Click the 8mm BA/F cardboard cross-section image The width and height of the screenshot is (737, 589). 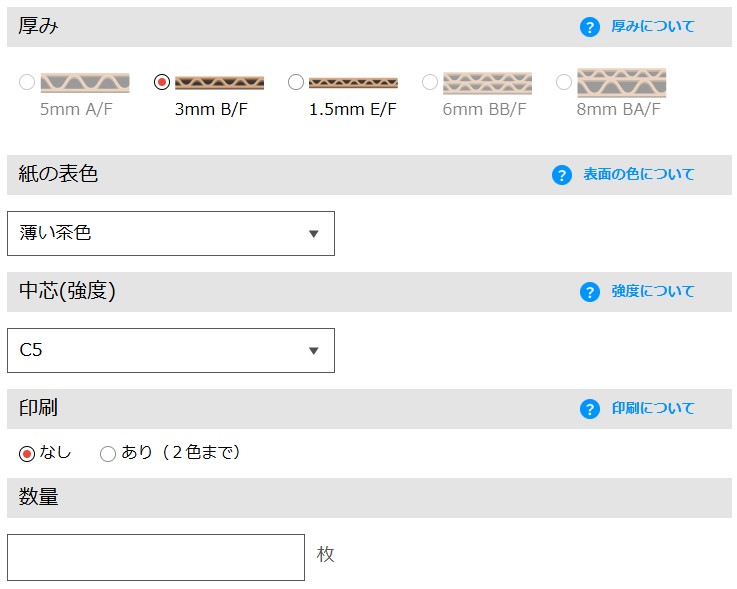point(621,82)
